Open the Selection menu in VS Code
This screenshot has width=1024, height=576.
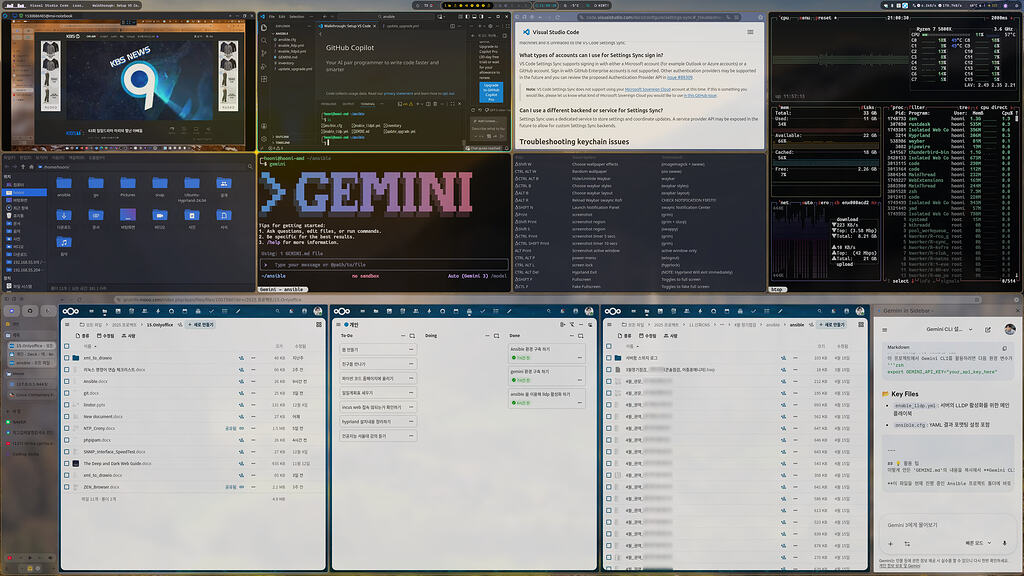299,17
